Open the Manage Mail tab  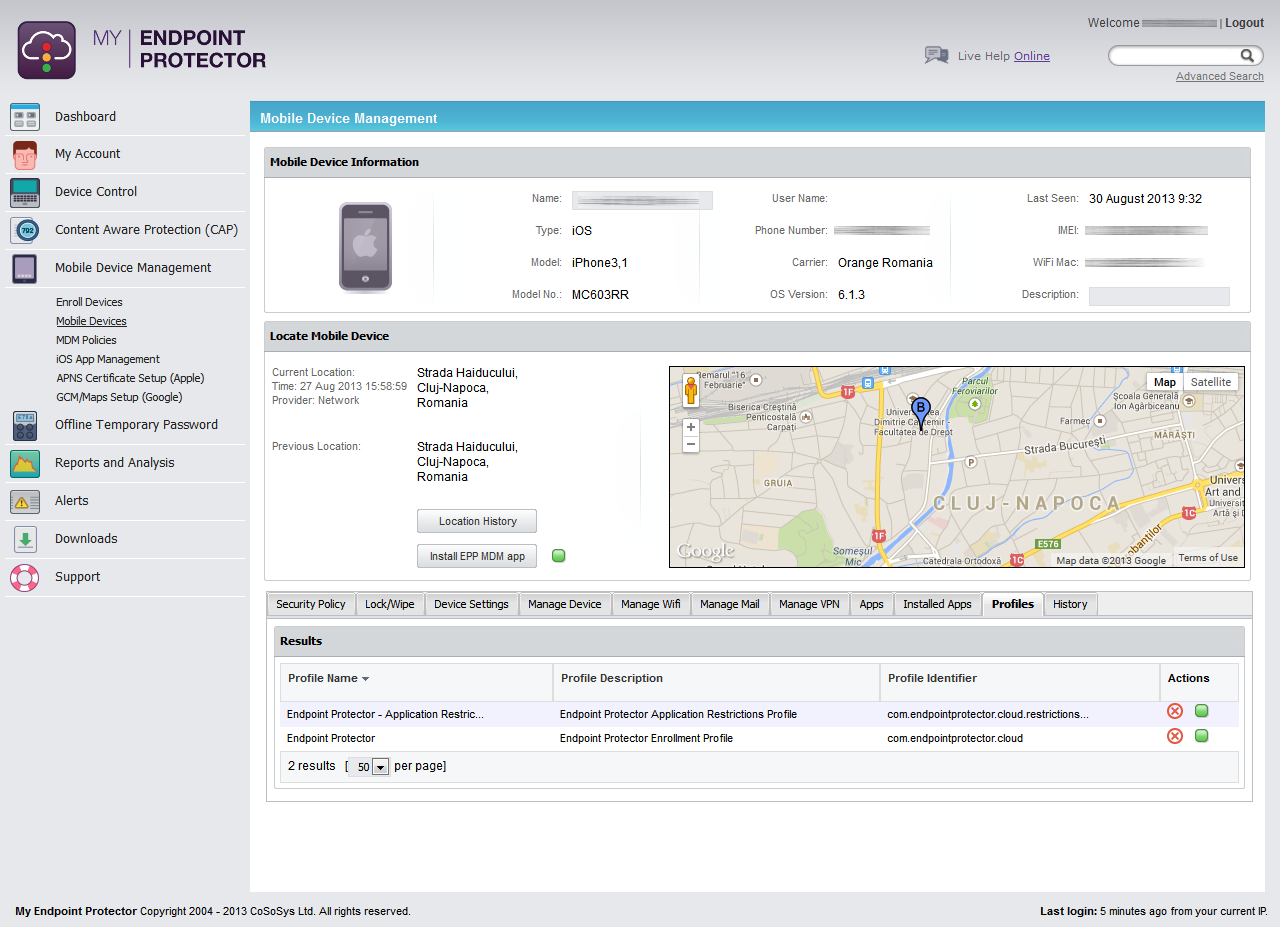pyautogui.click(x=730, y=604)
